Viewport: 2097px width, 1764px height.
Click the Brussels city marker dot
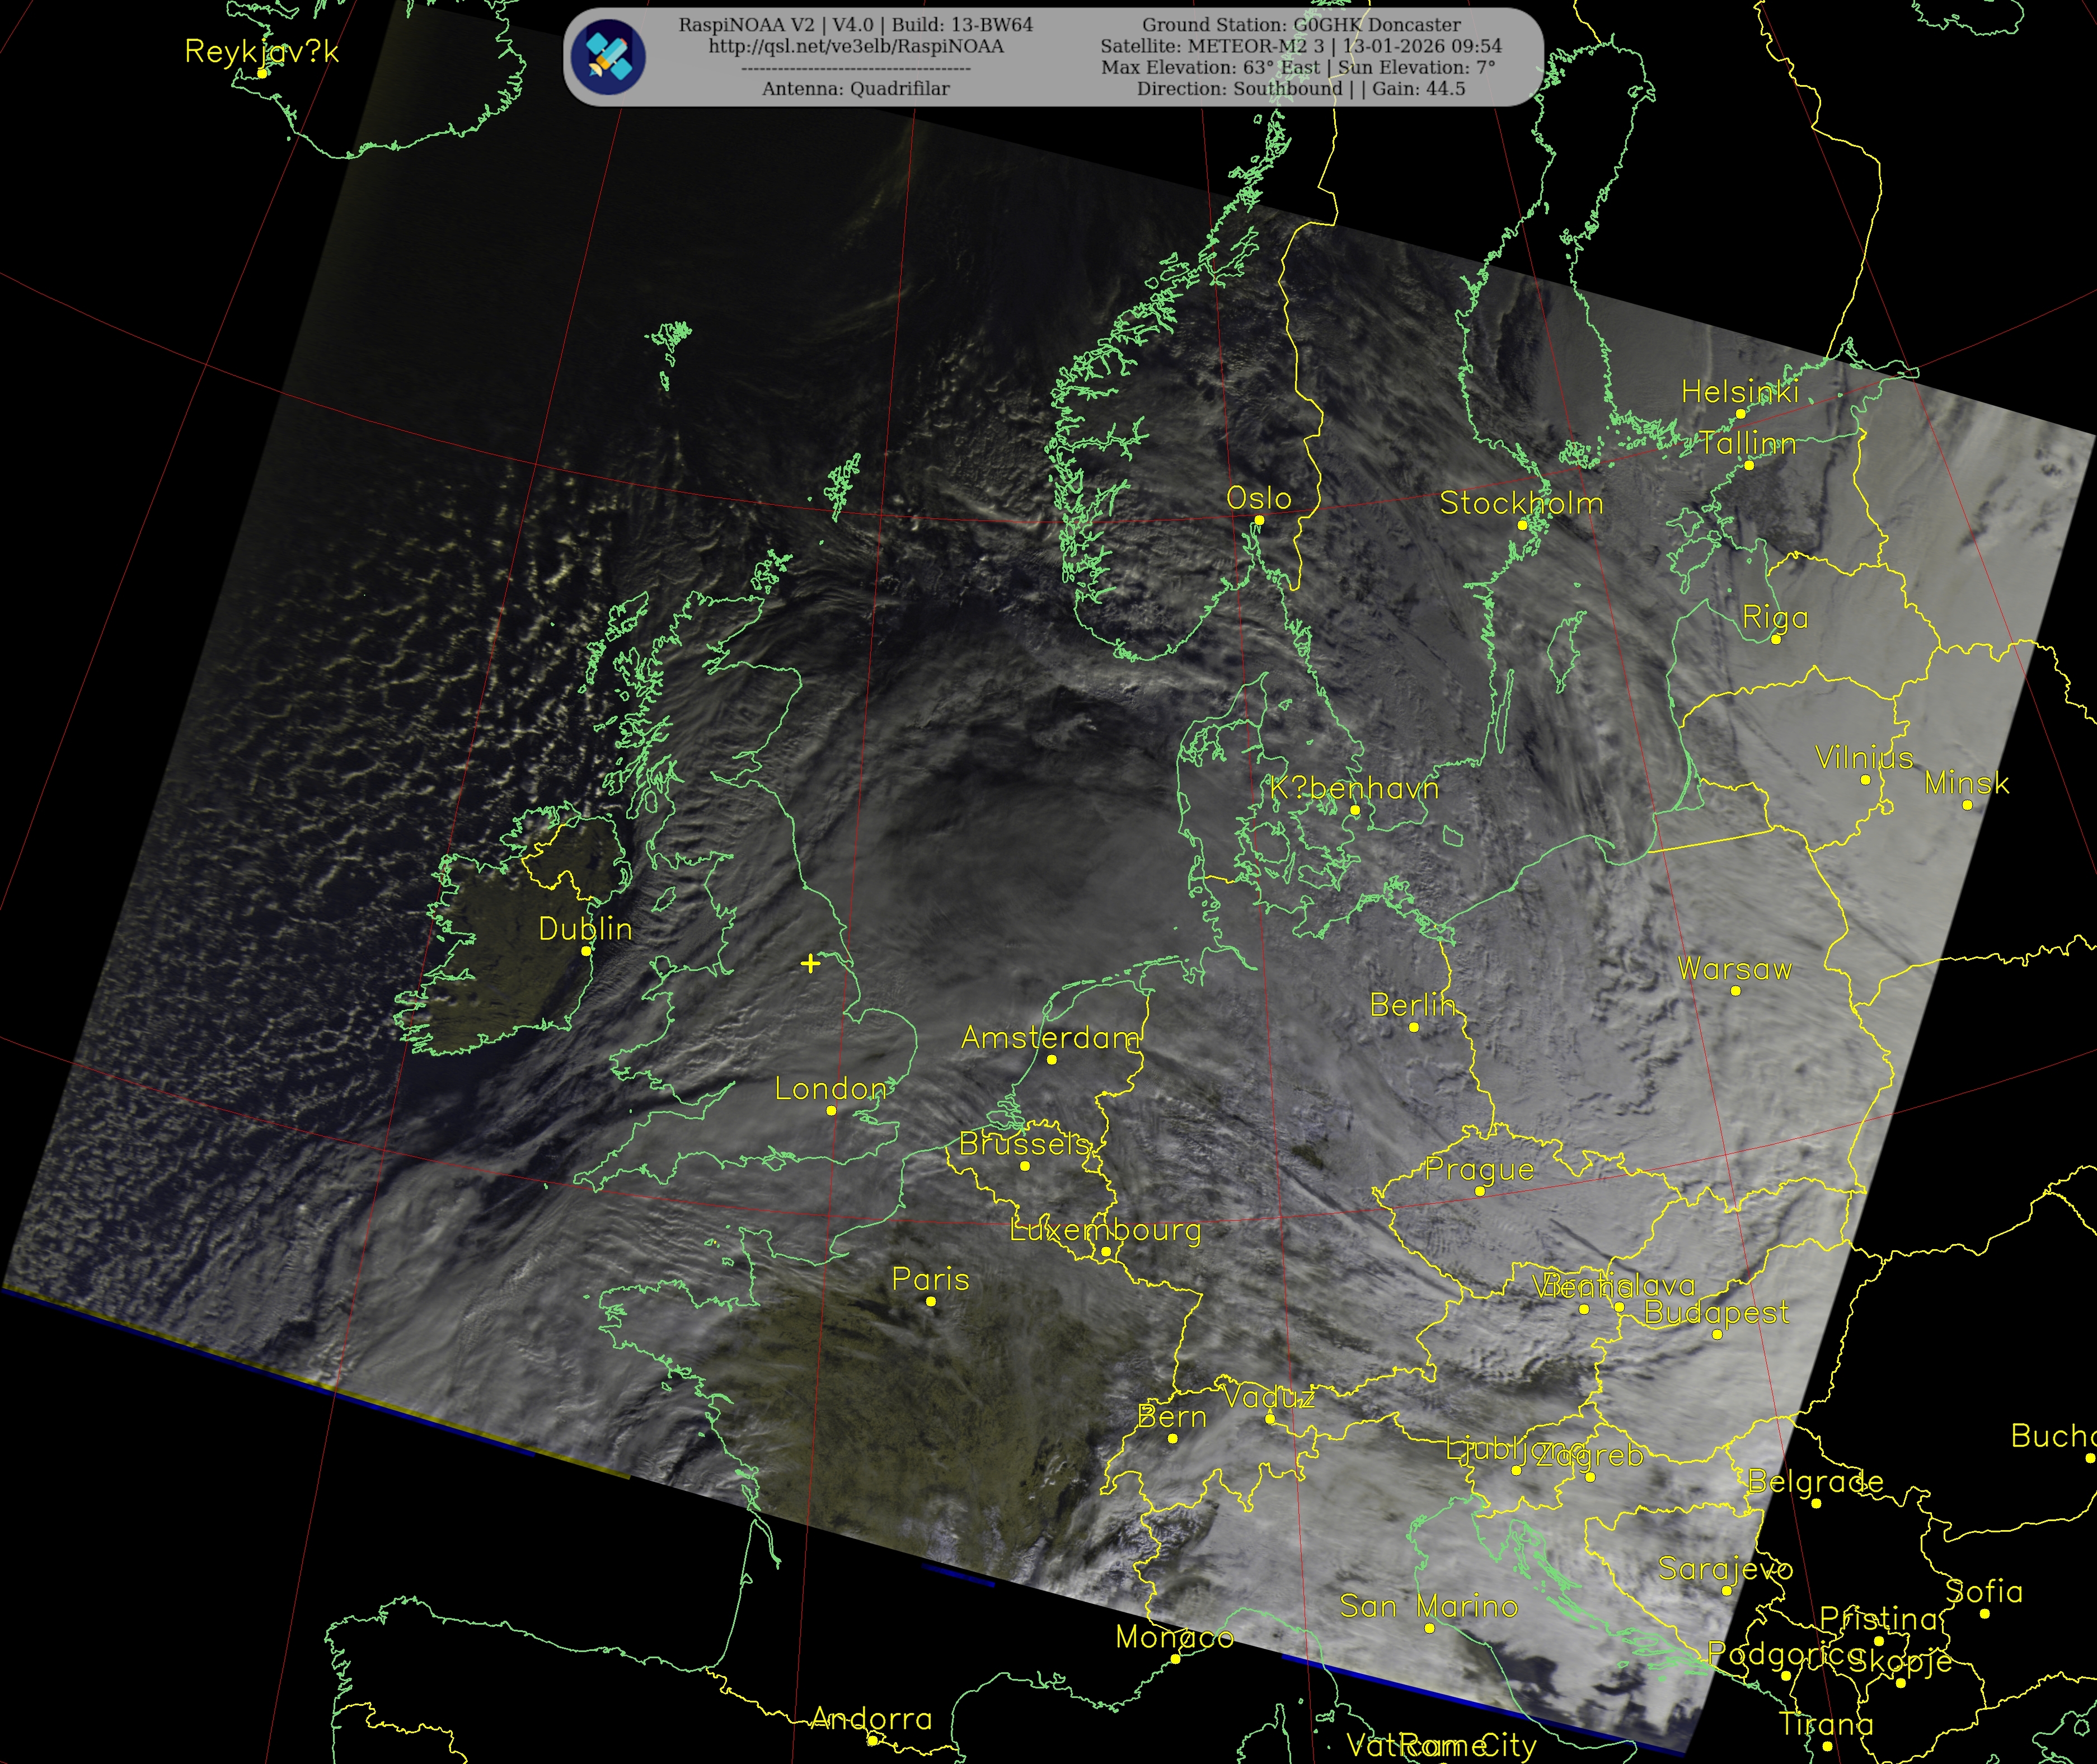pyautogui.click(x=1025, y=1166)
